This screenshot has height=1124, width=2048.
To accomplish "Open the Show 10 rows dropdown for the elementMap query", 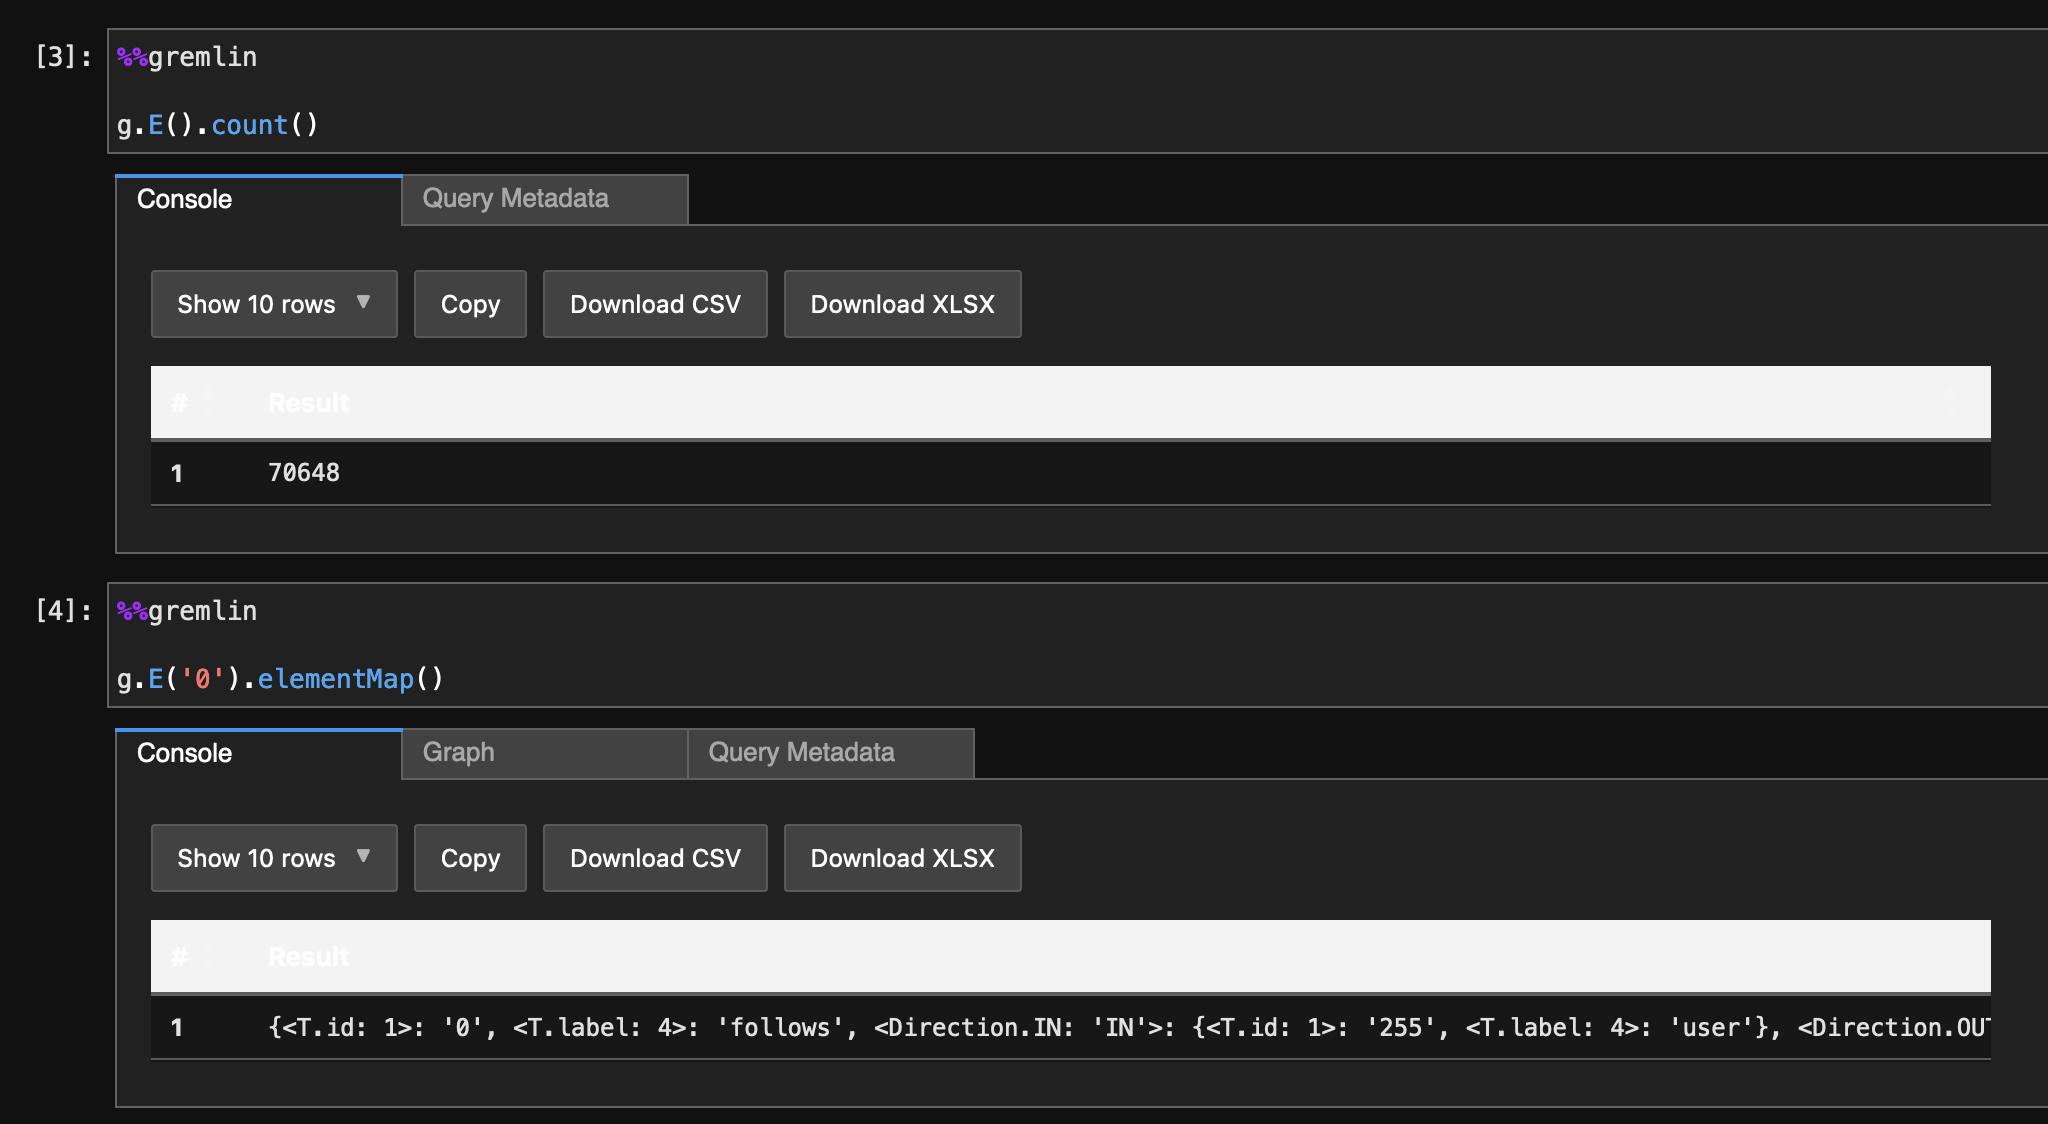I will 273,857.
